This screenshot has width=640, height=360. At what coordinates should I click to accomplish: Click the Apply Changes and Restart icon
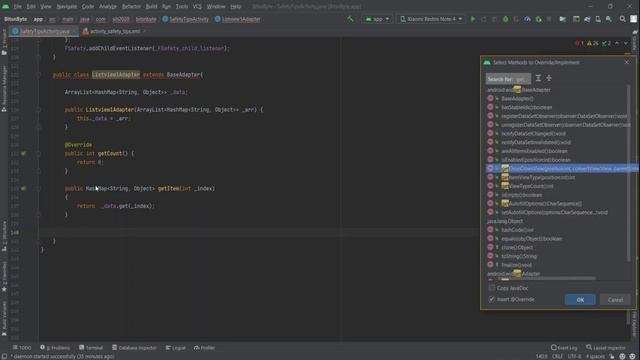click(484, 19)
